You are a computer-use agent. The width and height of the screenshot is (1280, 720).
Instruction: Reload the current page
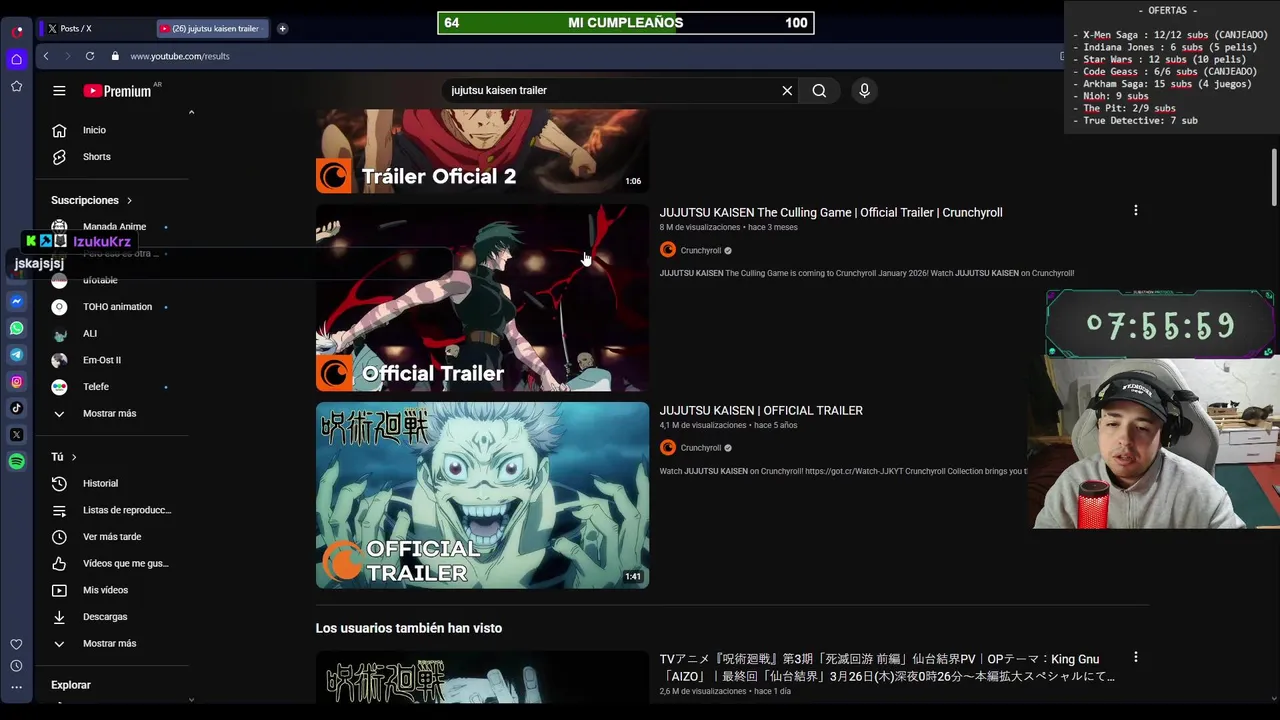[x=90, y=56]
